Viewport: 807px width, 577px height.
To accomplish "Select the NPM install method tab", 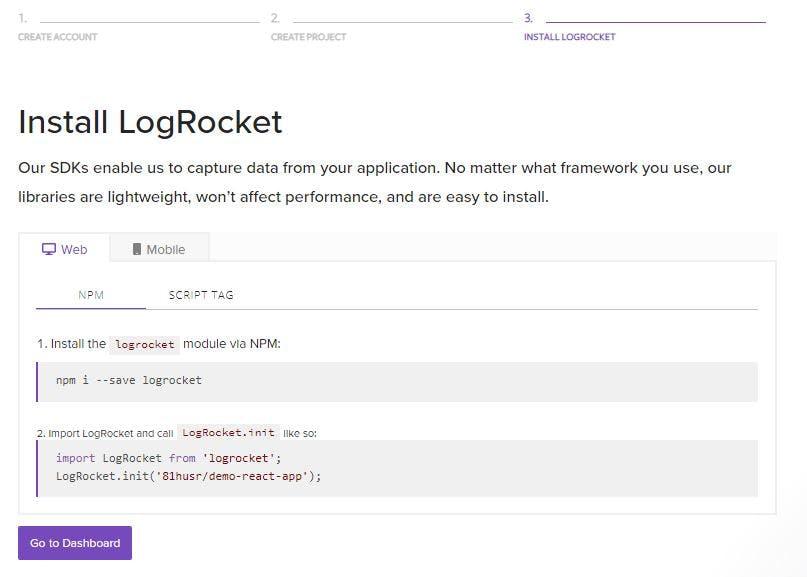I will (91, 295).
